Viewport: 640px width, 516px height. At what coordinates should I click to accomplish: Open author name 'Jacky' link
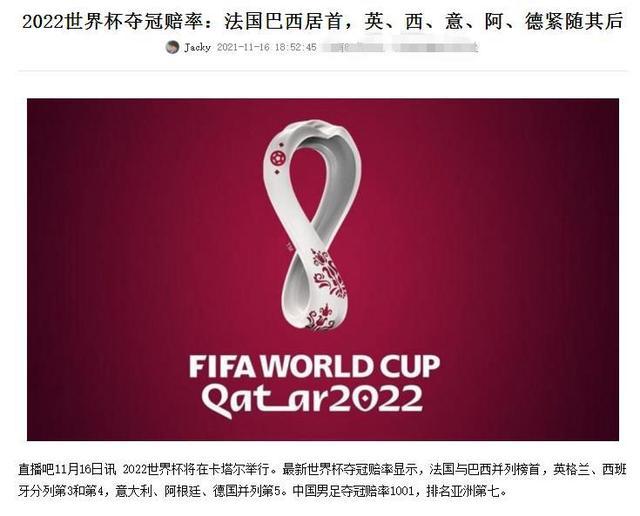pos(198,47)
